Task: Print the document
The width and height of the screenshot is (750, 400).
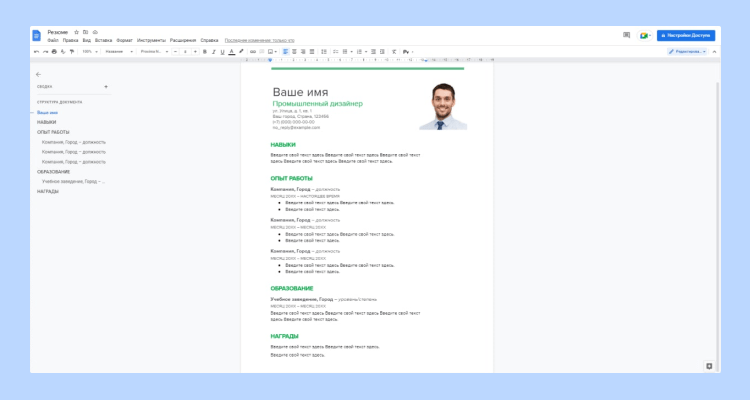Action: (54, 52)
